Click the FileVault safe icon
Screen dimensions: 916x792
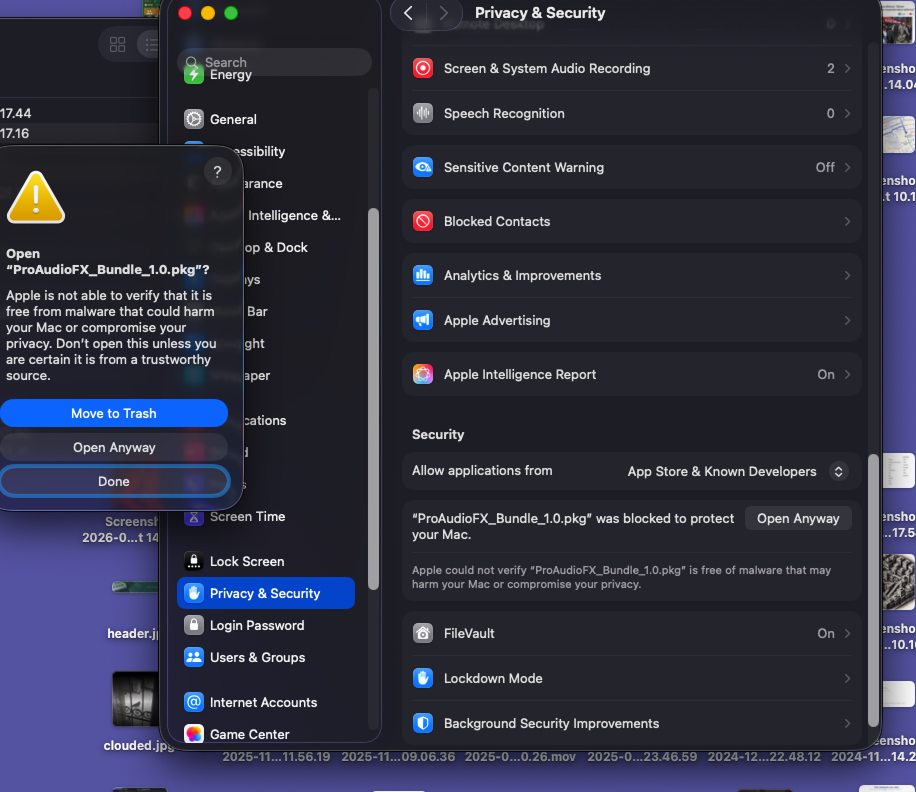423,633
